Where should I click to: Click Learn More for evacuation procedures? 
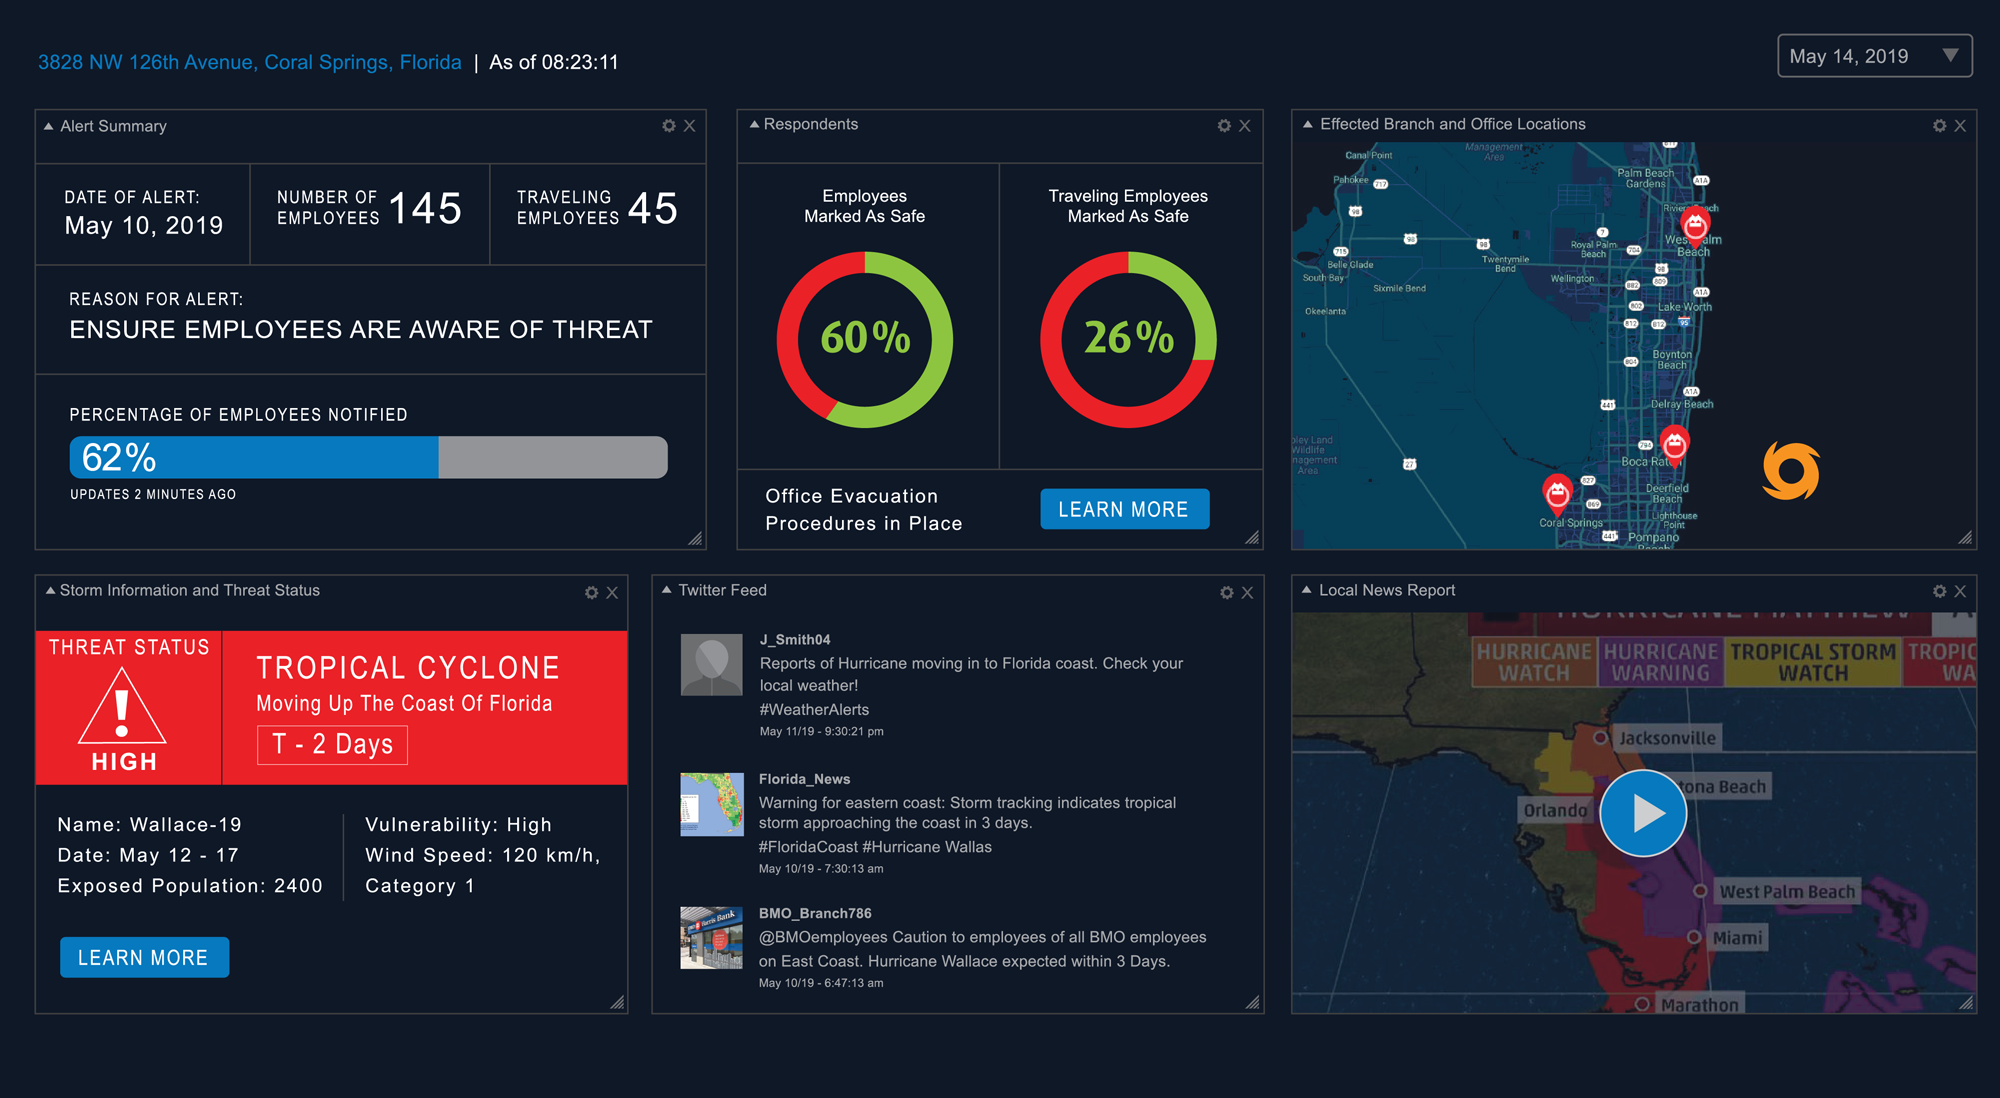click(x=1124, y=509)
